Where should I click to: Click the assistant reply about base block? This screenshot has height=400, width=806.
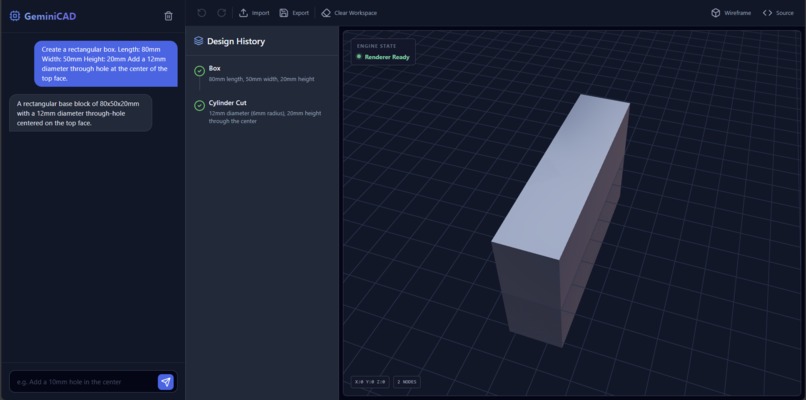click(81, 113)
